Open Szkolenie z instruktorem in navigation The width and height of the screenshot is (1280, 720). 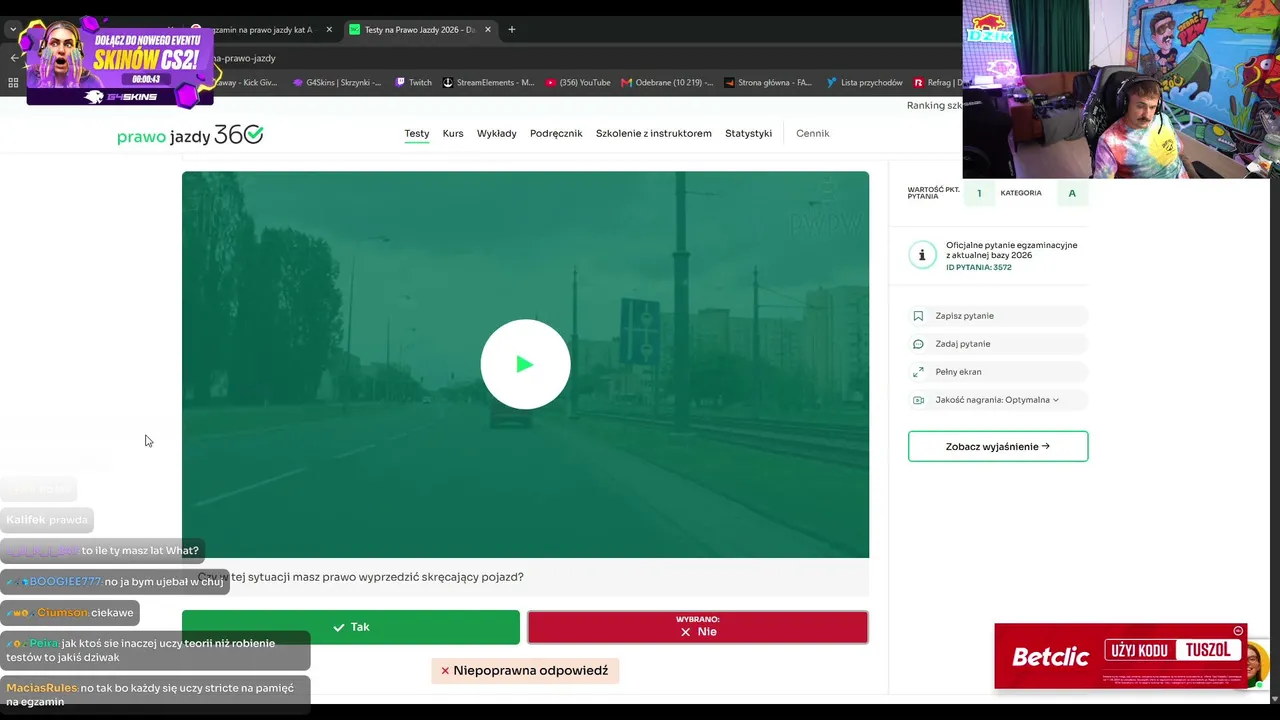(654, 133)
